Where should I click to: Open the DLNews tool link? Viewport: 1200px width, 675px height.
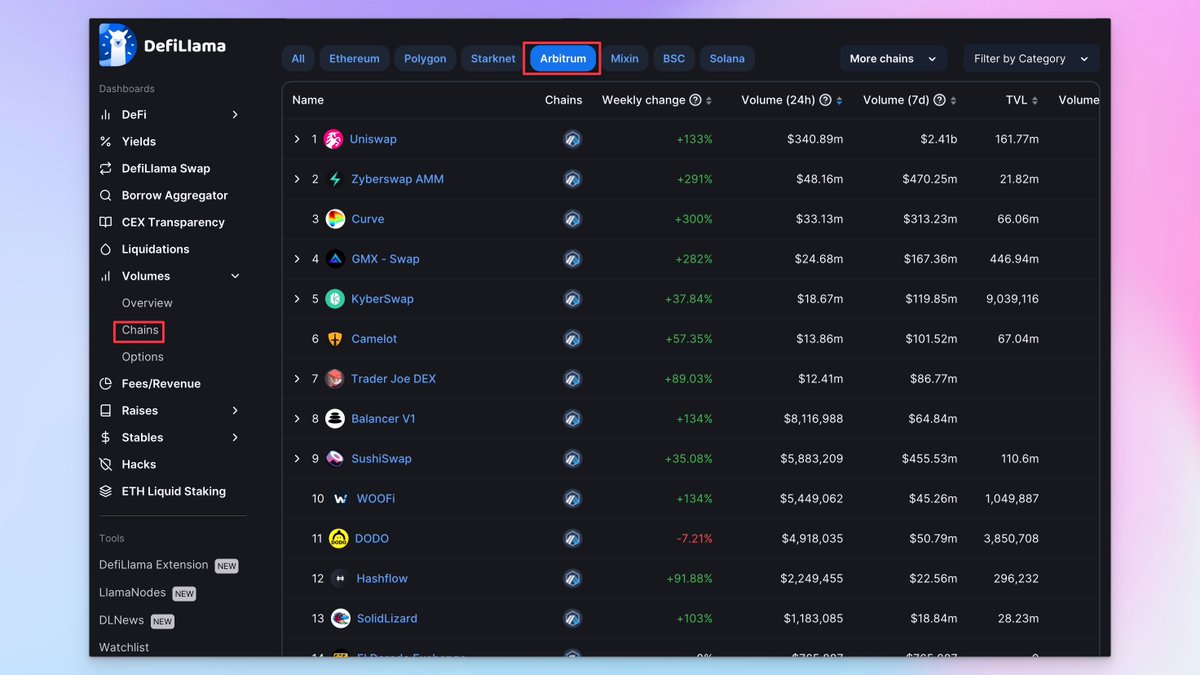(123, 620)
